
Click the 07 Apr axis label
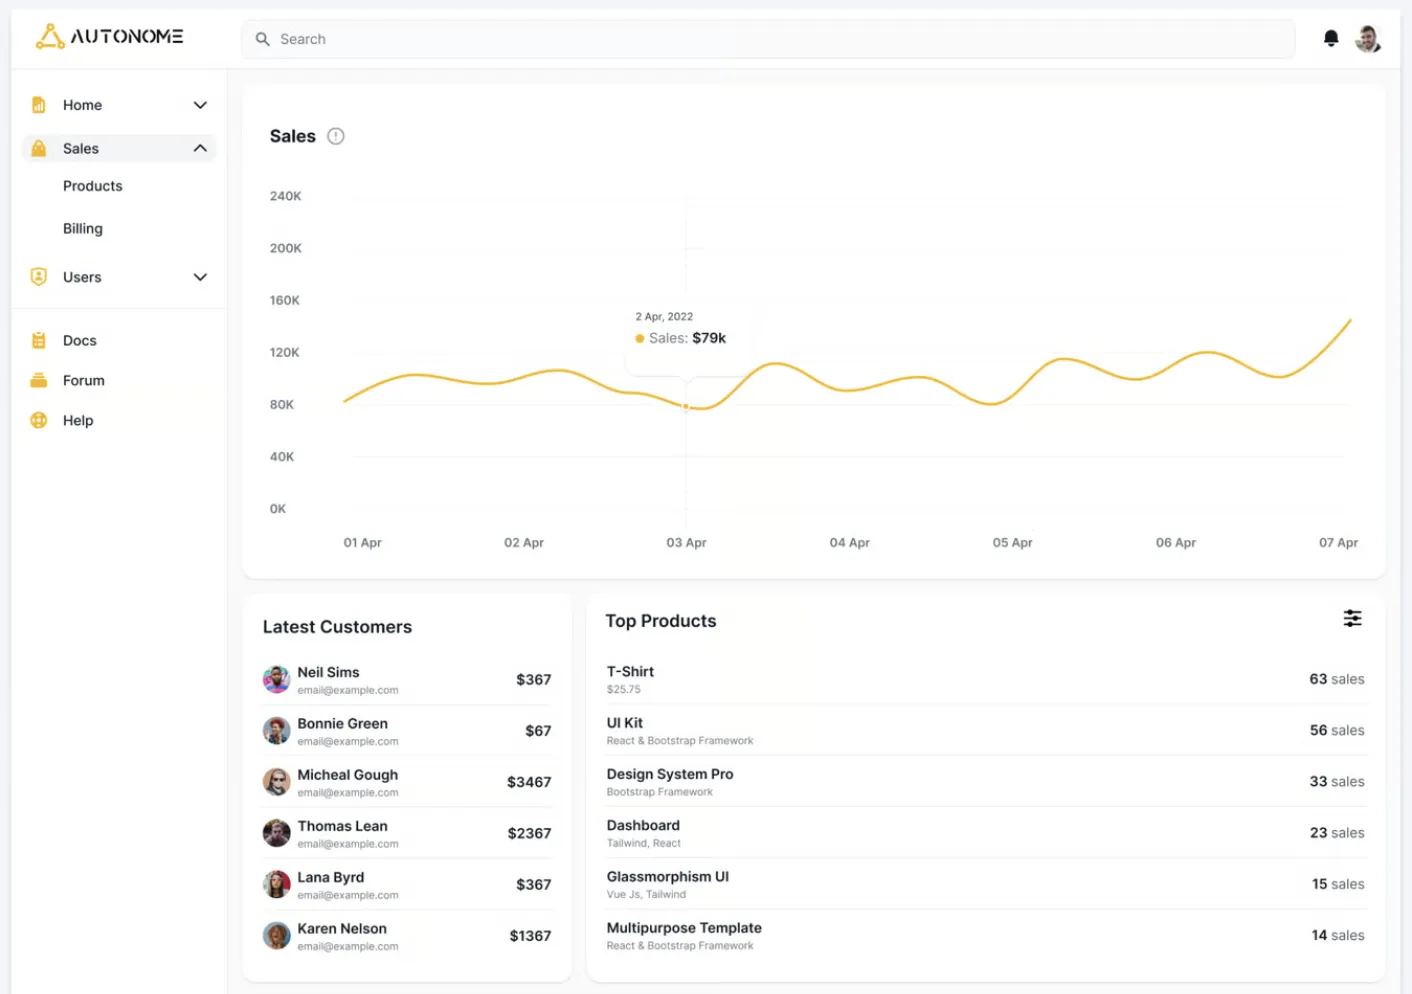(1338, 543)
